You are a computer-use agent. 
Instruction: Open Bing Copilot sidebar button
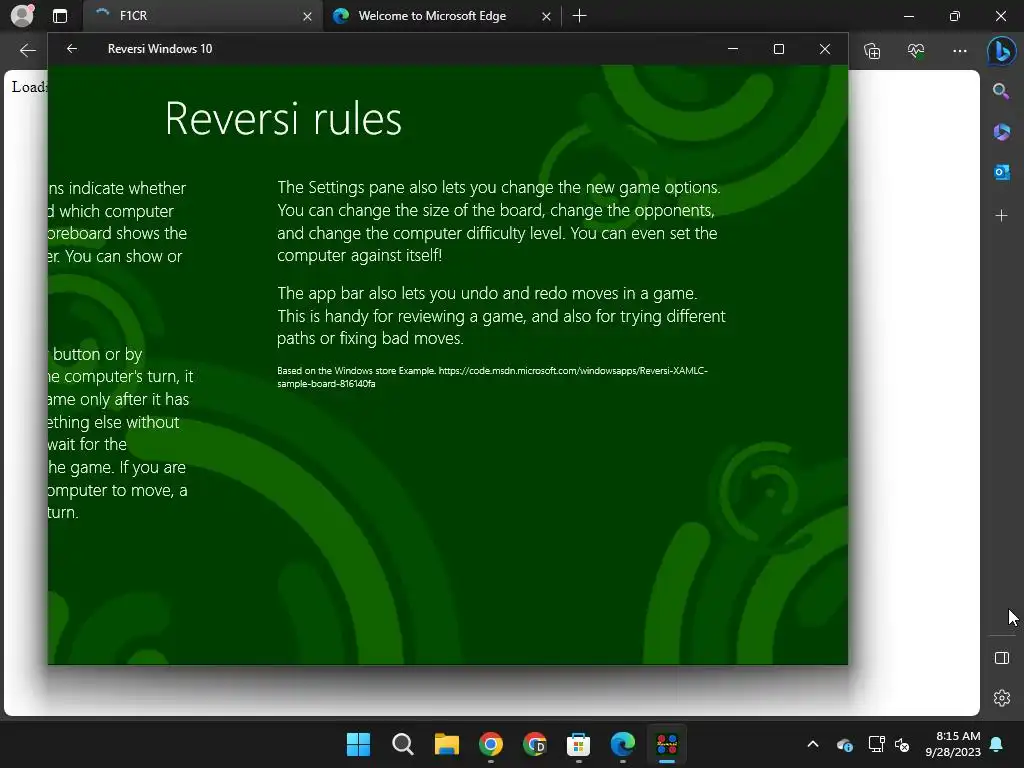tap(1001, 51)
